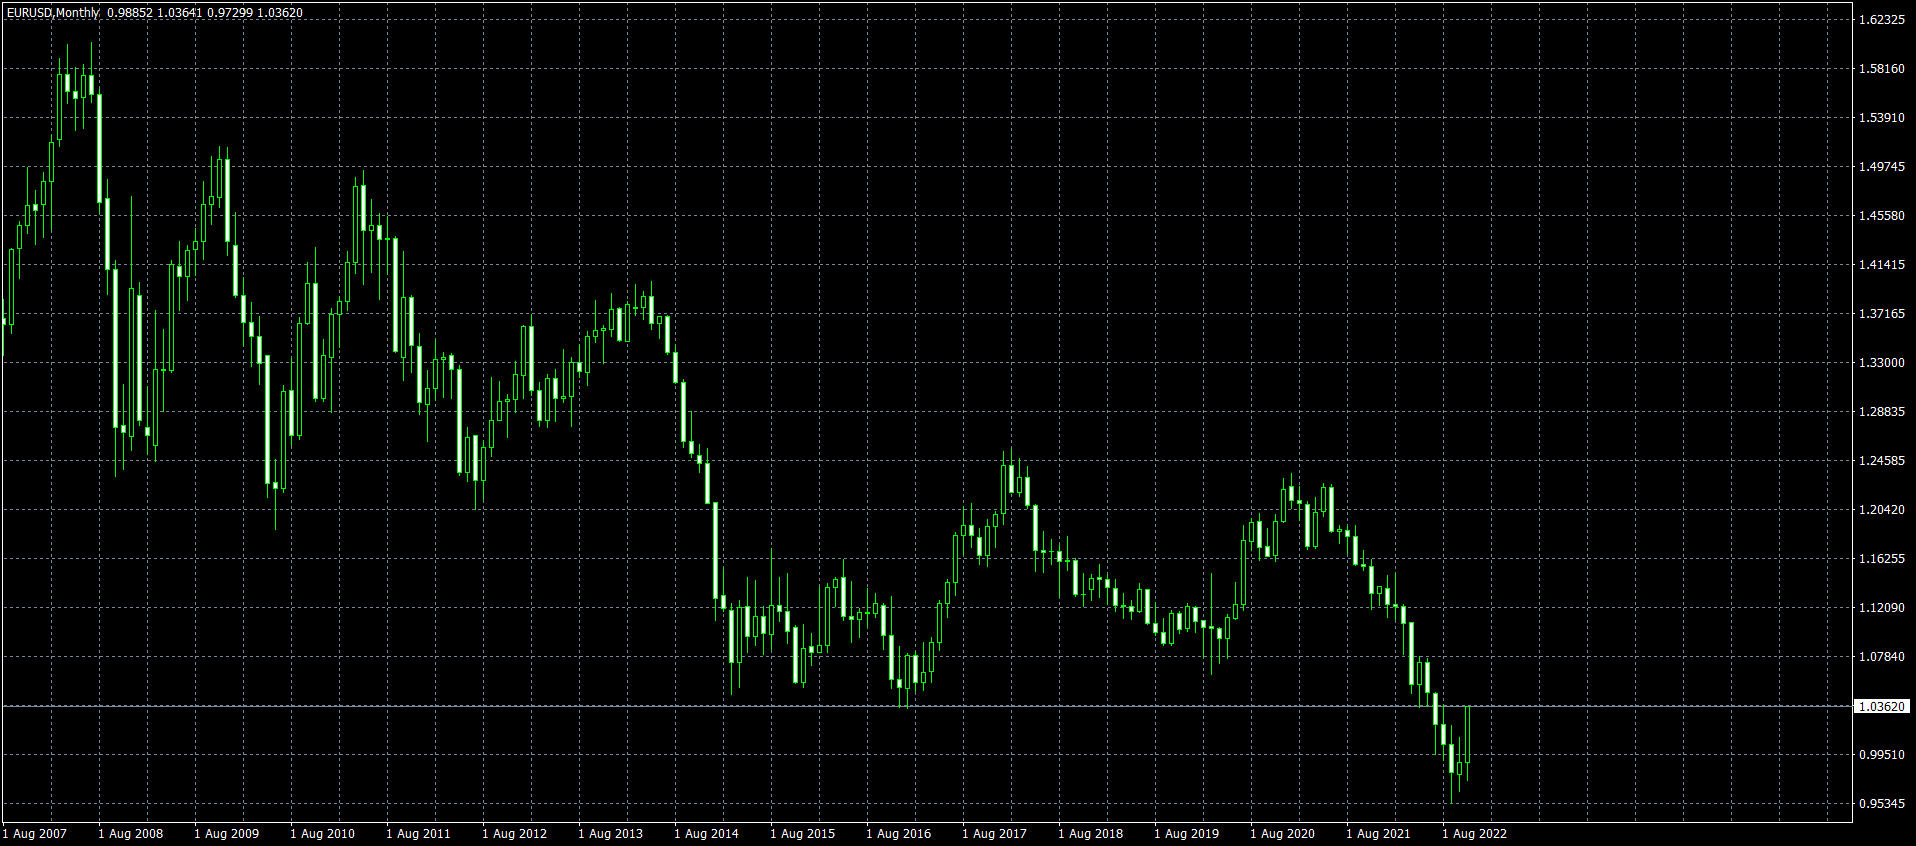The width and height of the screenshot is (1916, 846).
Task: Click the OHLC values 0.98852 1.03641 0.97299 1.03620
Action: point(205,13)
